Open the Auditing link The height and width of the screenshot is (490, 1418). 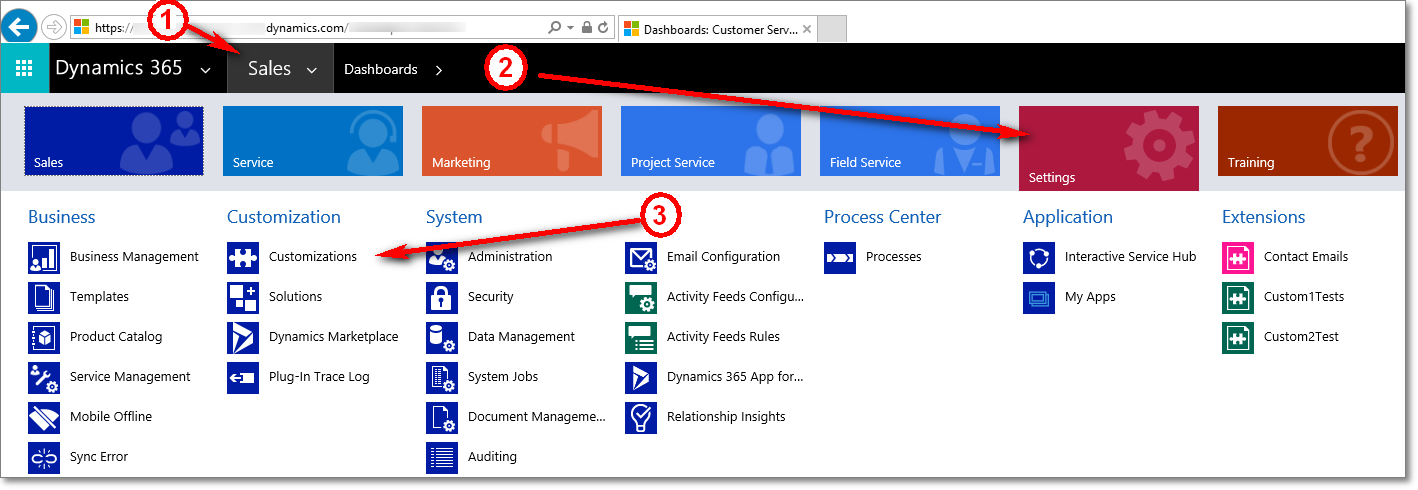[x=493, y=457]
